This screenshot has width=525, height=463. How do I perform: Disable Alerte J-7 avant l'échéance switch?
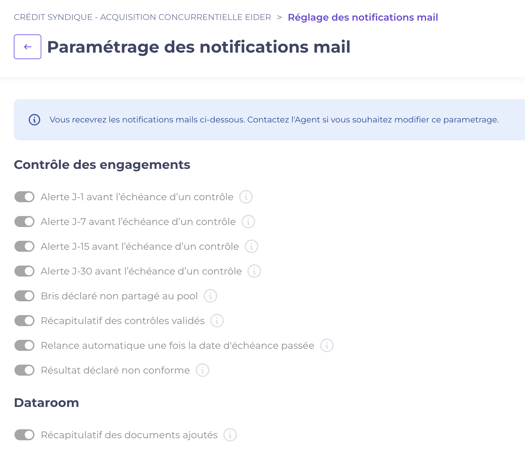coord(24,222)
